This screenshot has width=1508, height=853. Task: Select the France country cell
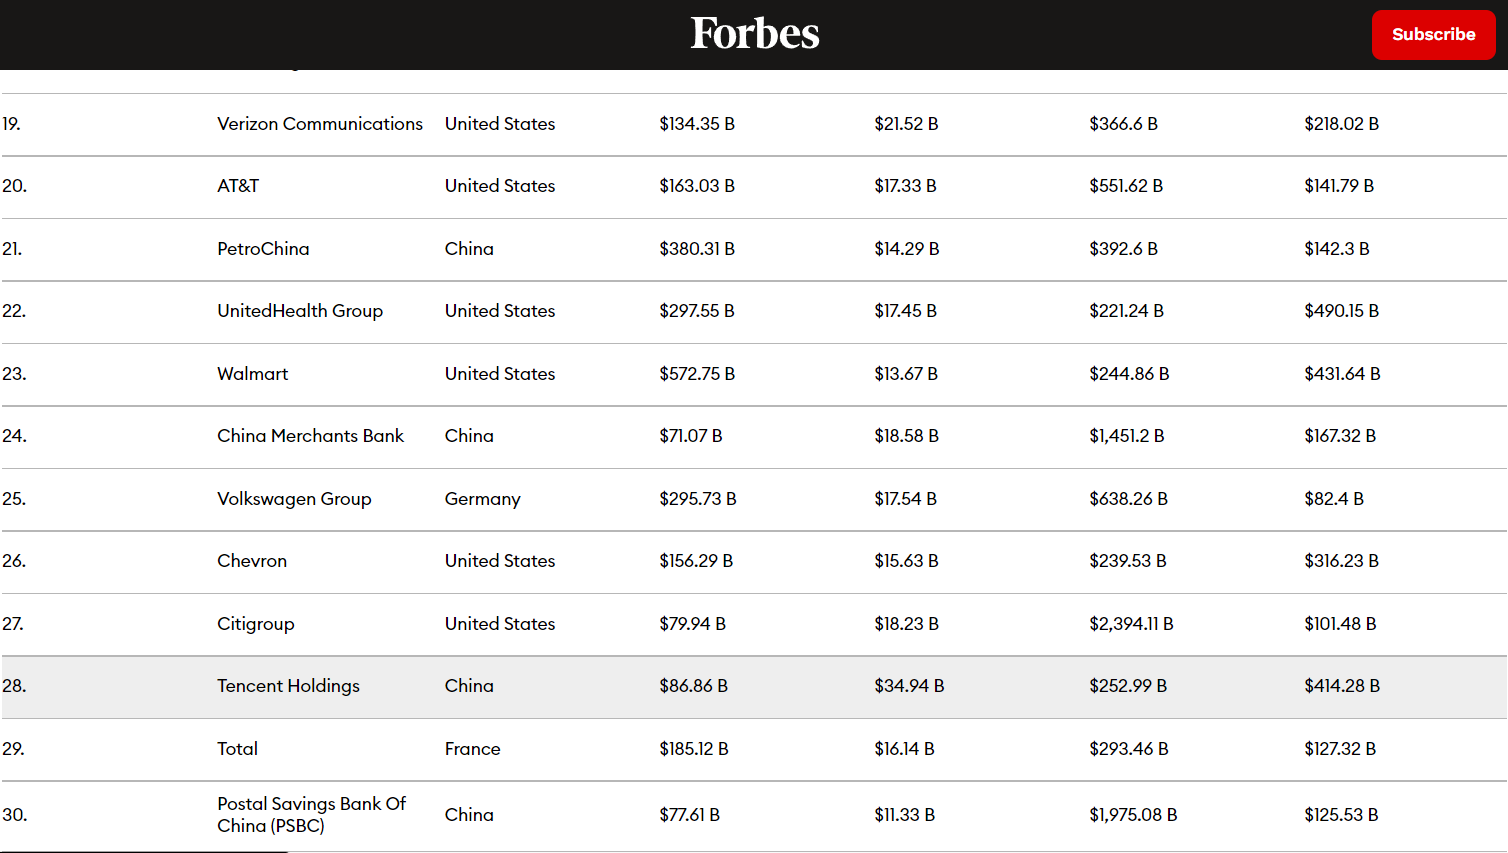tap(472, 749)
